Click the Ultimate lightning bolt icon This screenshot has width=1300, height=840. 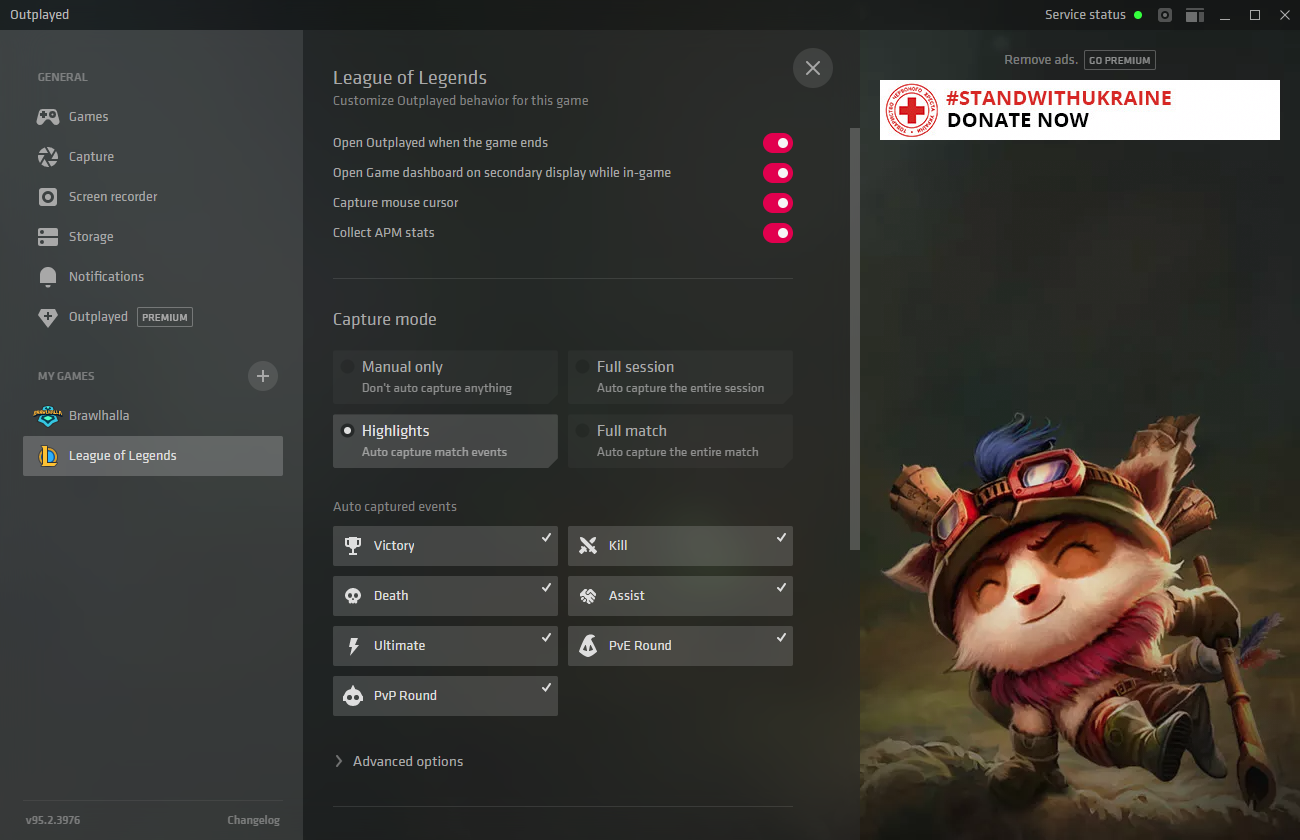click(352, 646)
